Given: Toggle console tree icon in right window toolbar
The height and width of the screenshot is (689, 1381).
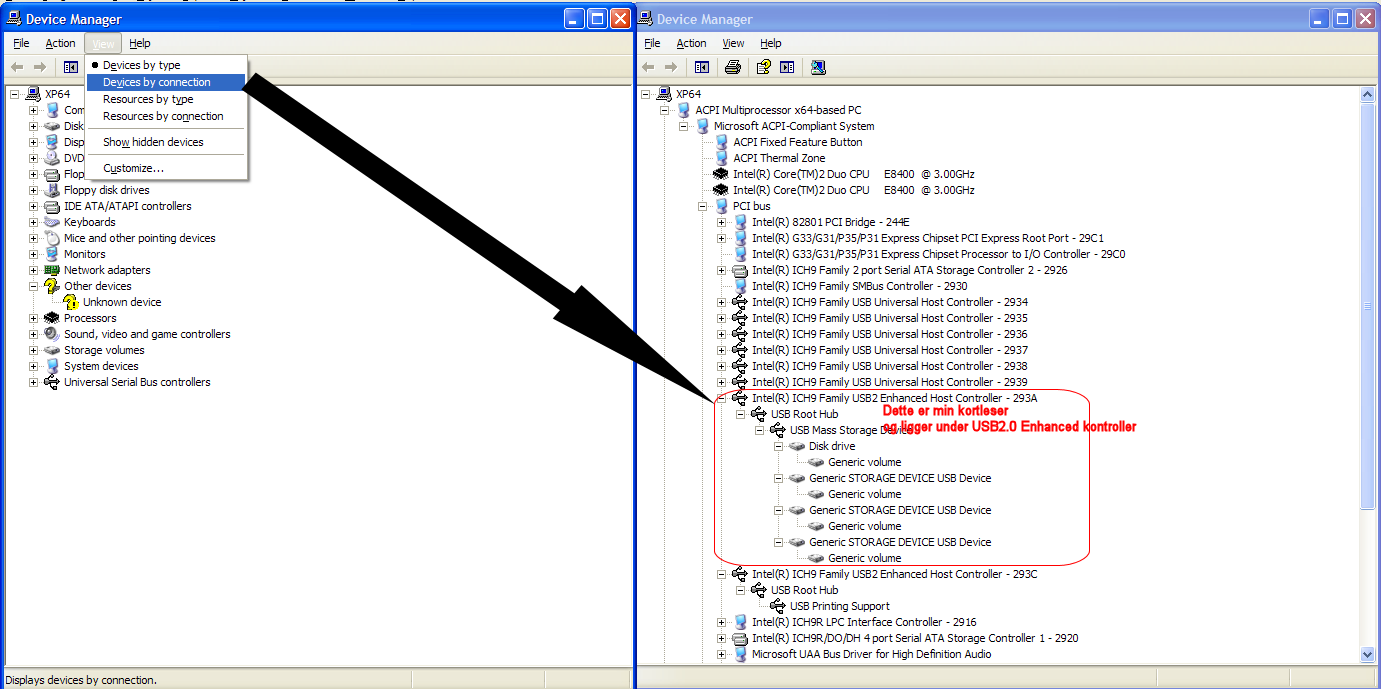Looking at the screenshot, I should (702, 67).
